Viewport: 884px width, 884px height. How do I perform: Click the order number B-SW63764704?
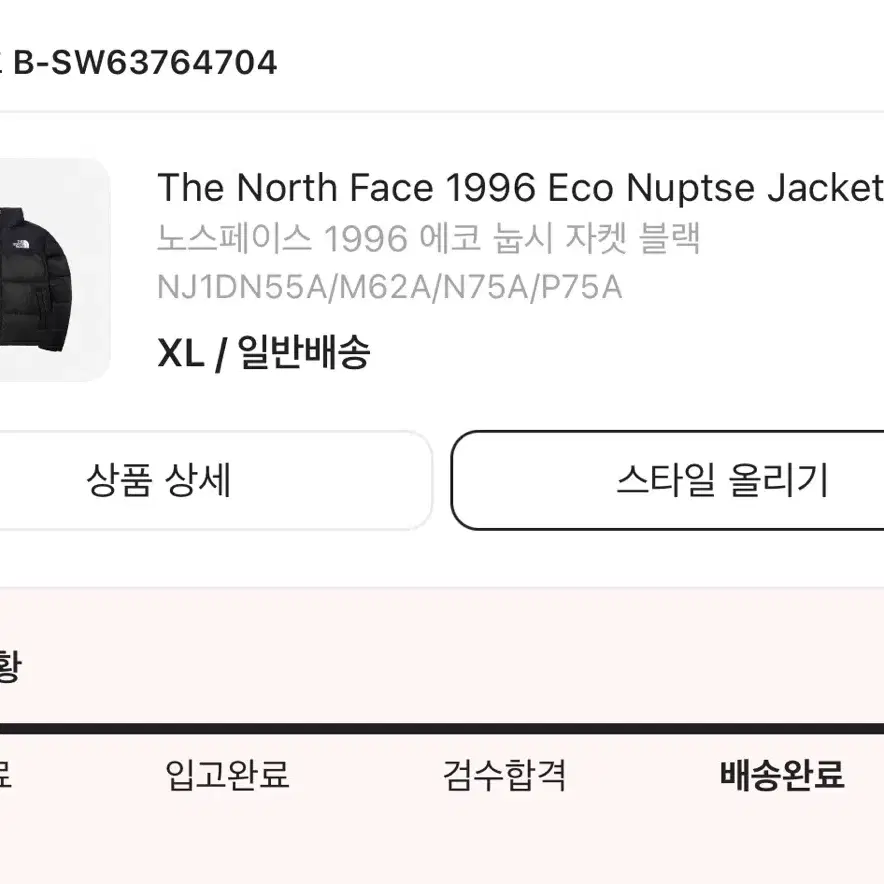(145, 63)
